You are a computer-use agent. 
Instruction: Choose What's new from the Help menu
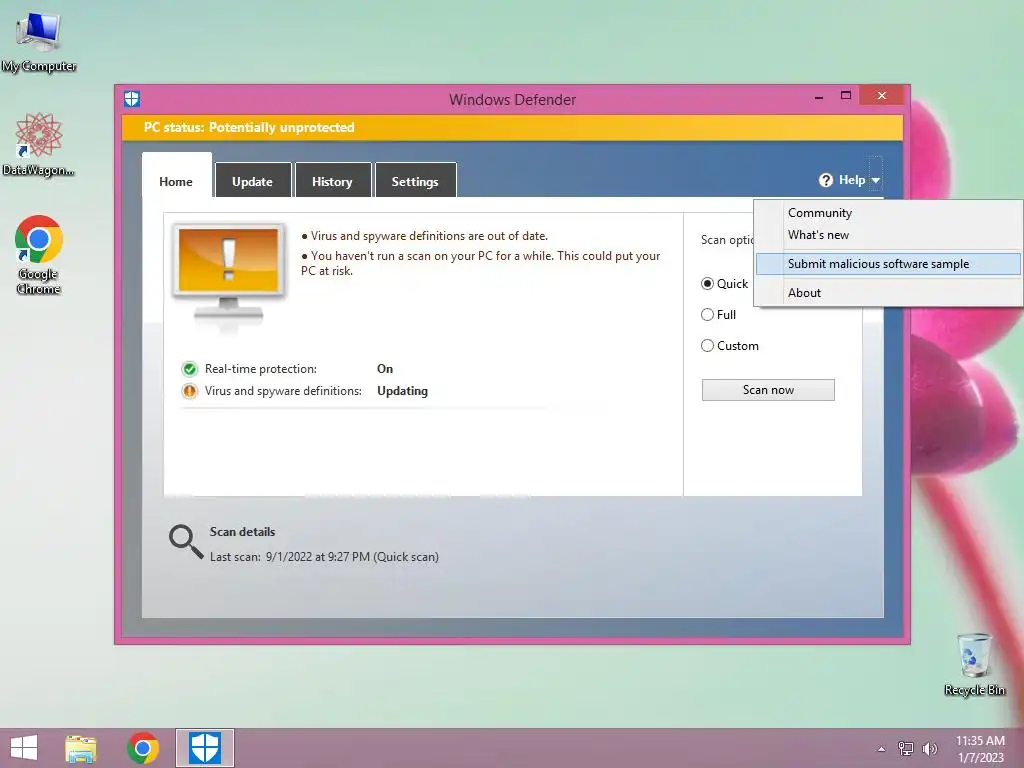tap(888, 235)
